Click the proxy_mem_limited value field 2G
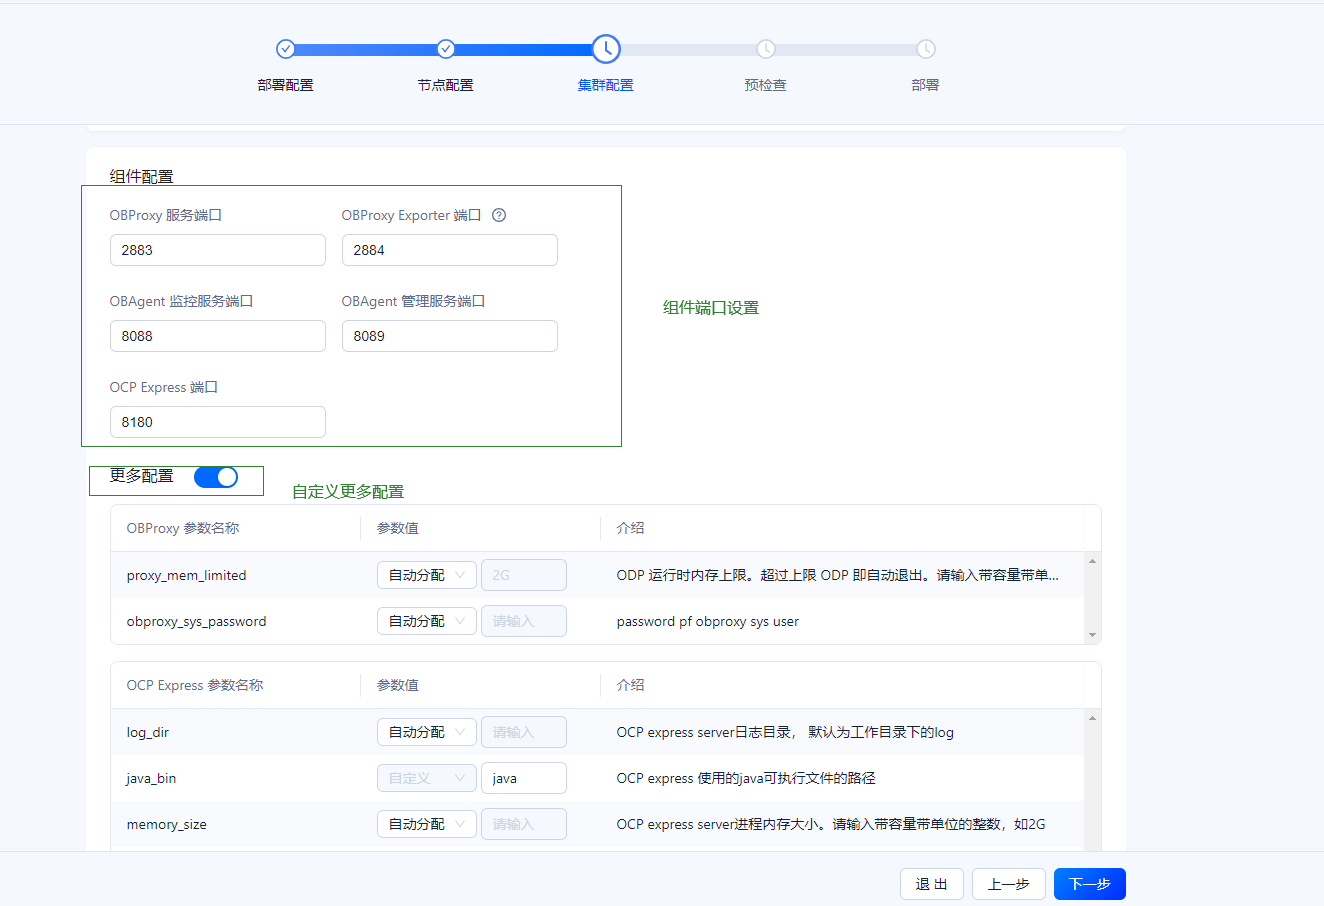This screenshot has width=1324, height=906. [524, 575]
